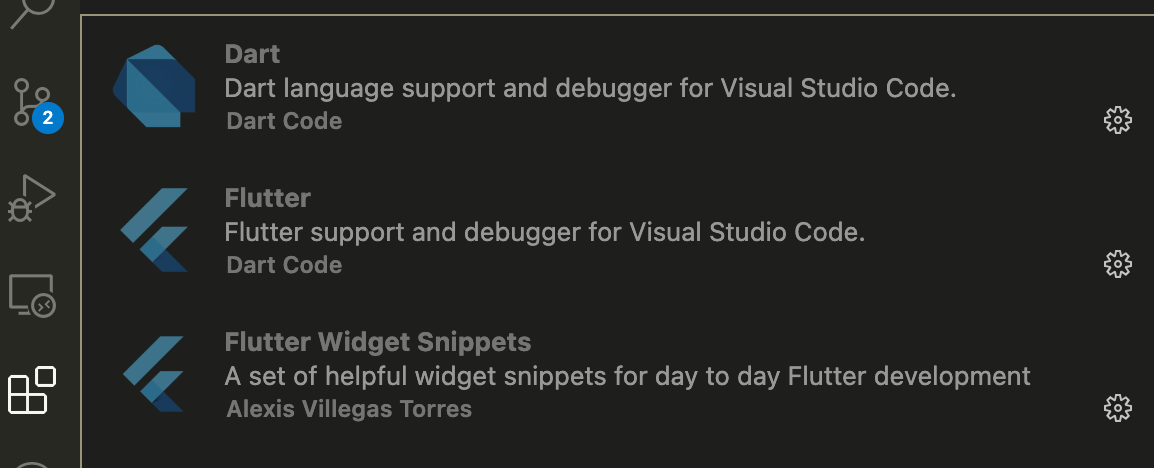The height and width of the screenshot is (468, 1154).
Task: Open Manage gear for Flutter Widget Snippets
Action: pyautogui.click(x=1117, y=408)
